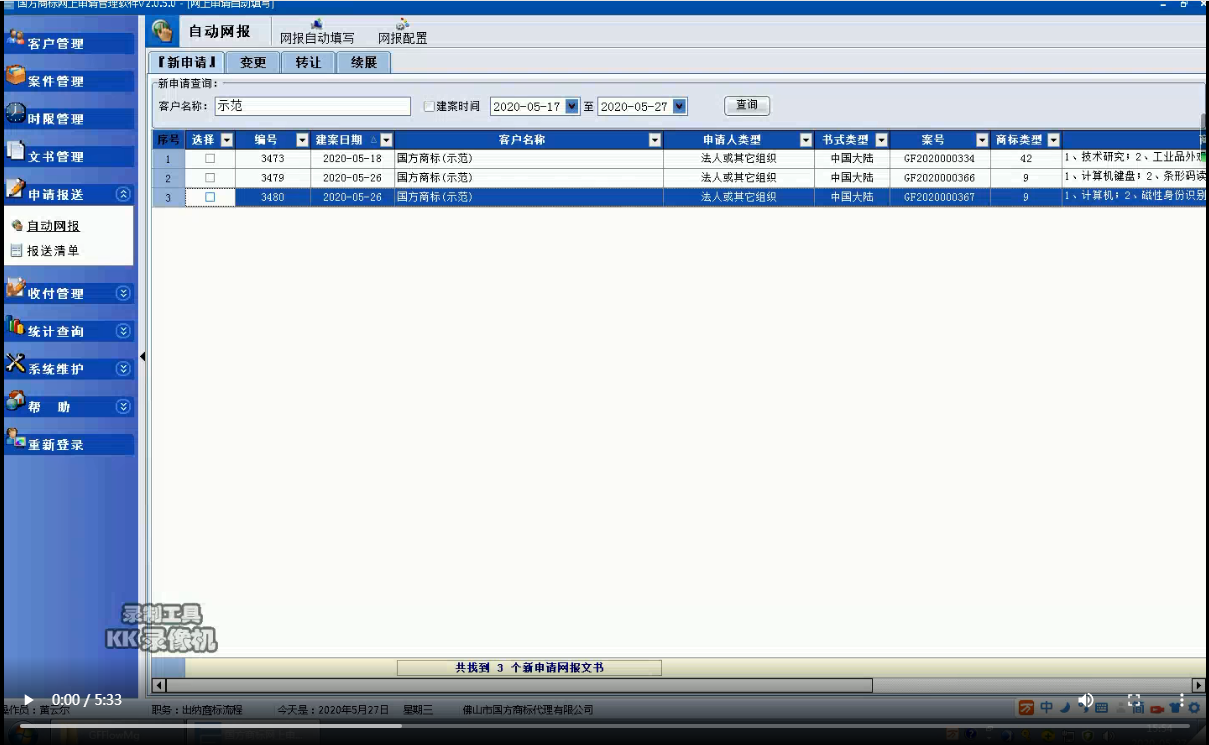Play the video with the play button
Viewport: 1209px width, 745px height.
[28, 700]
